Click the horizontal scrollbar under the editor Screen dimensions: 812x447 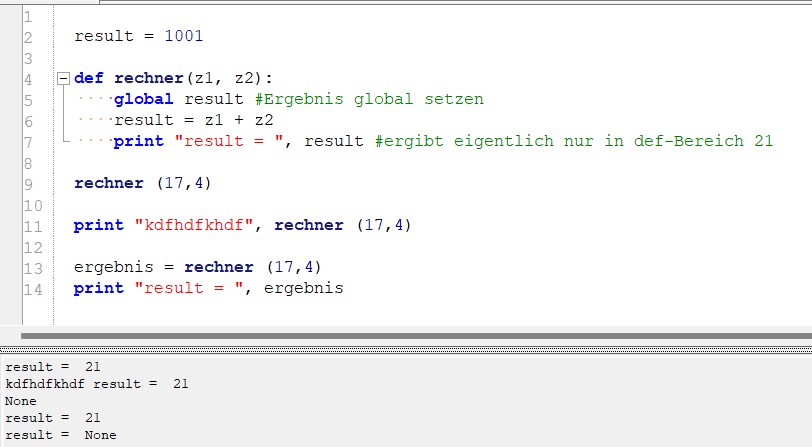point(416,336)
